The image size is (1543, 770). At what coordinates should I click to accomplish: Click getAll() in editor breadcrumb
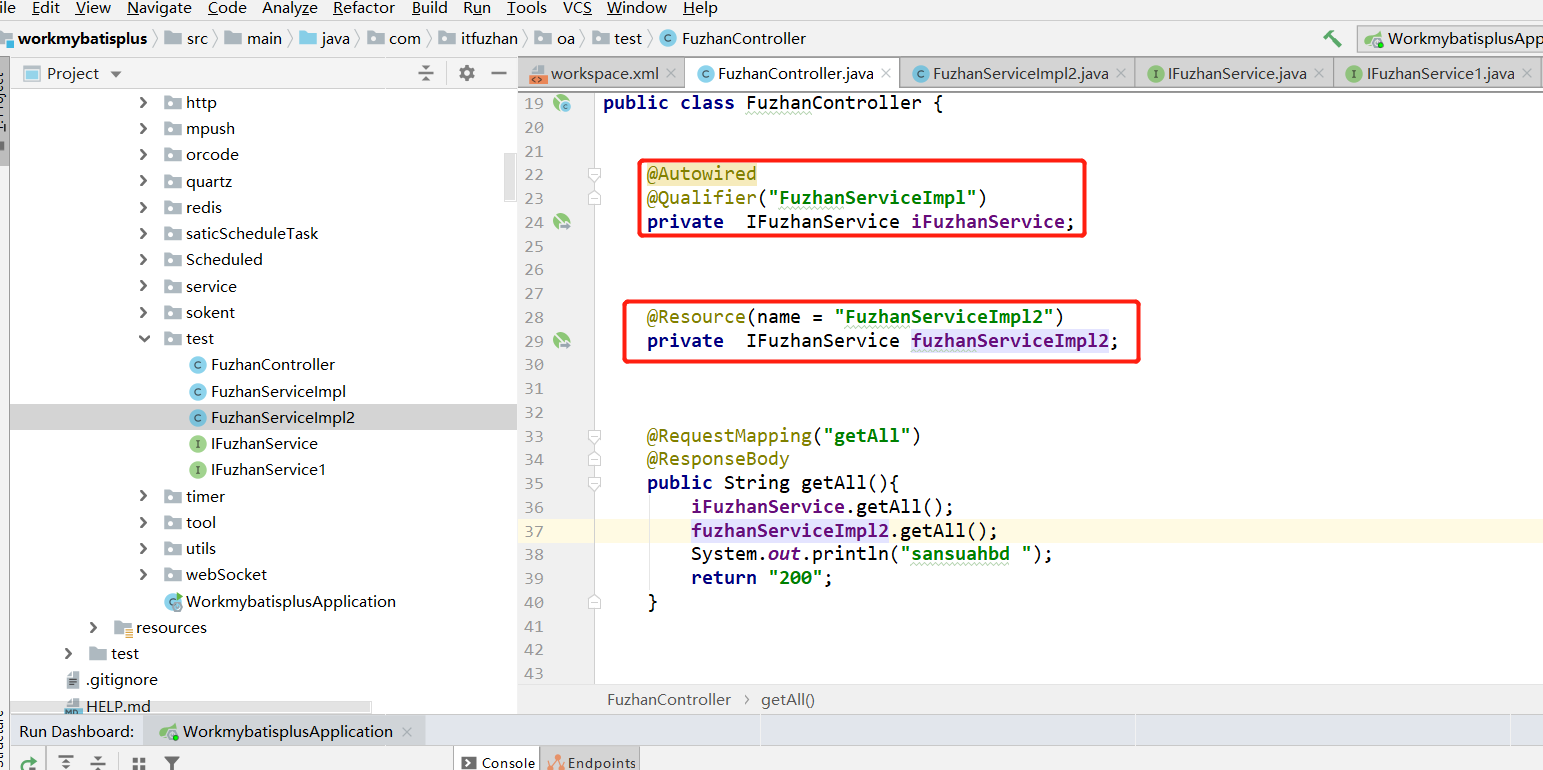pyautogui.click(x=788, y=699)
